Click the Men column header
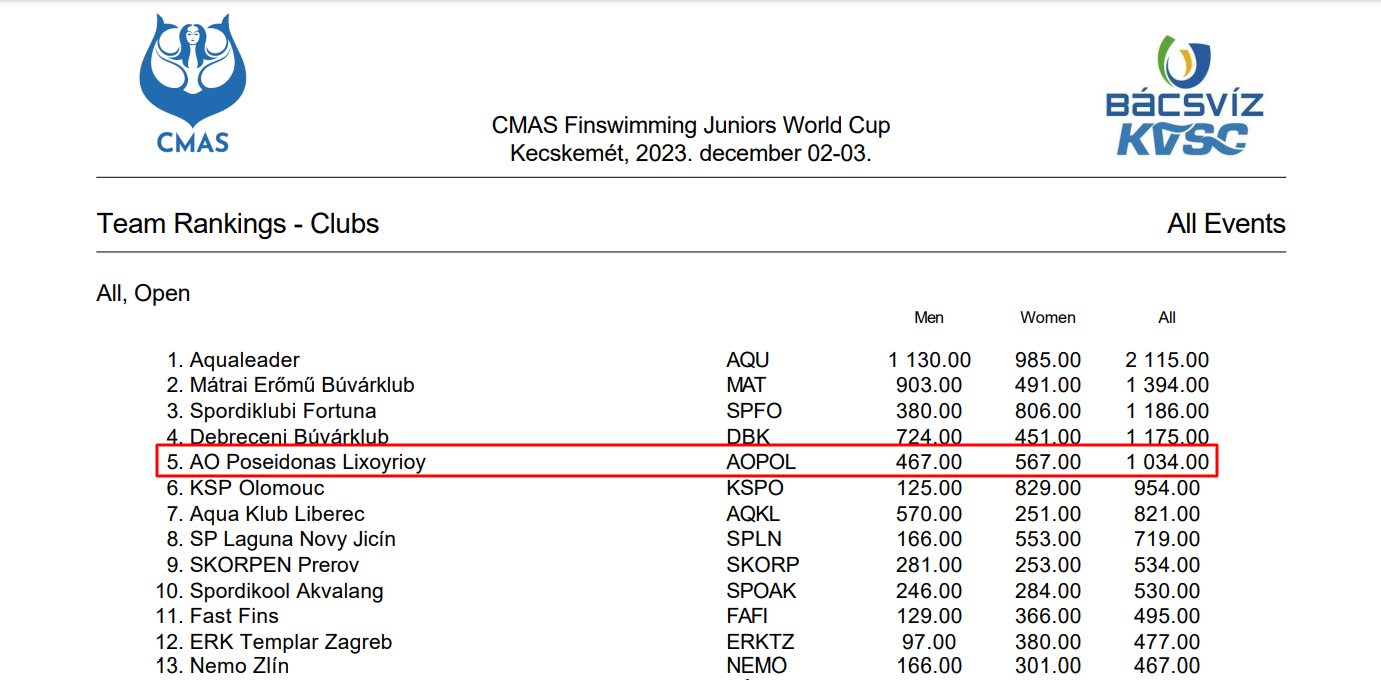Image resolution: width=1381 pixels, height=680 pixels. coord(929,318)
